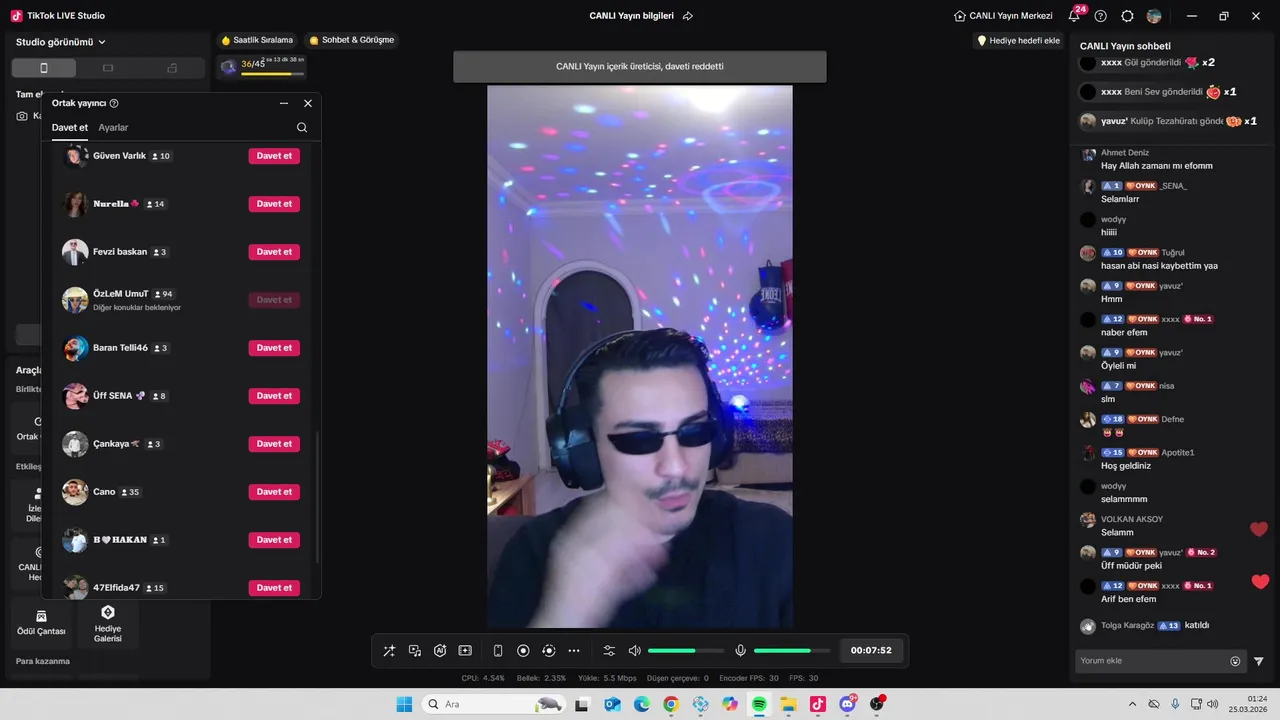Screen dimensions: 1280x720
Task: Click the Windows Start button
Action: click(405, 704)
